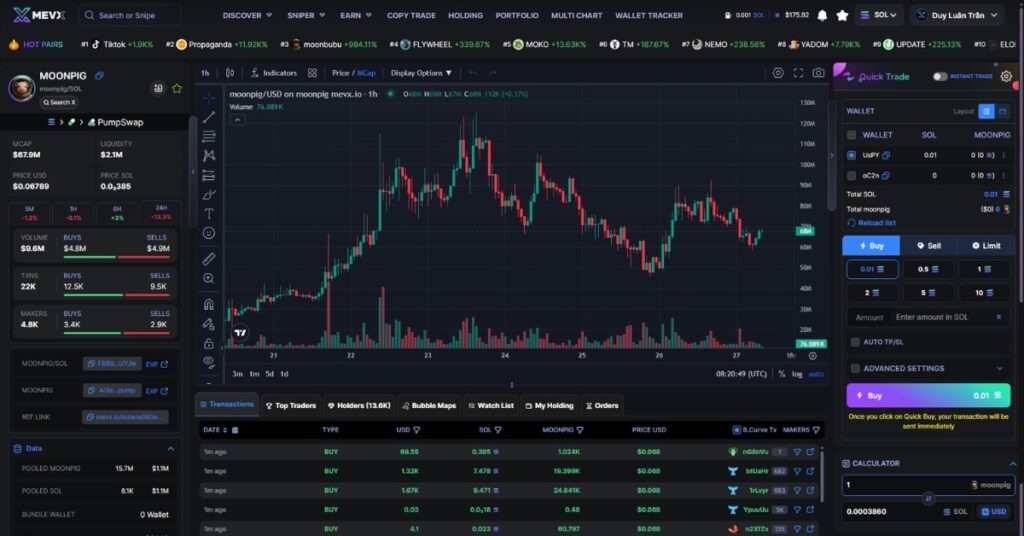Enable AUTO TP/SL checkbox

[x=855, y=342]
